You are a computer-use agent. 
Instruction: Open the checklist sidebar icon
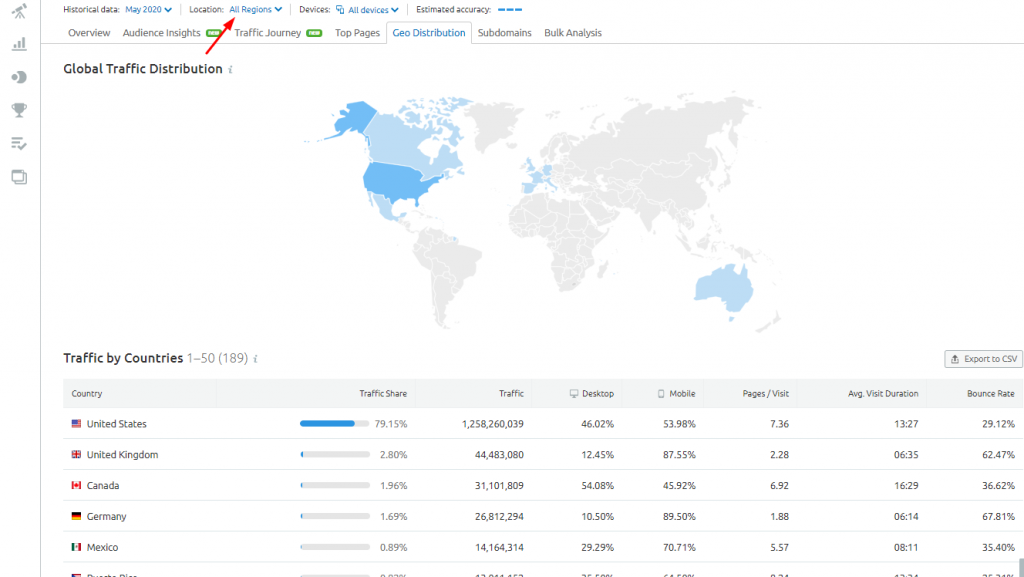pos(20,144)
